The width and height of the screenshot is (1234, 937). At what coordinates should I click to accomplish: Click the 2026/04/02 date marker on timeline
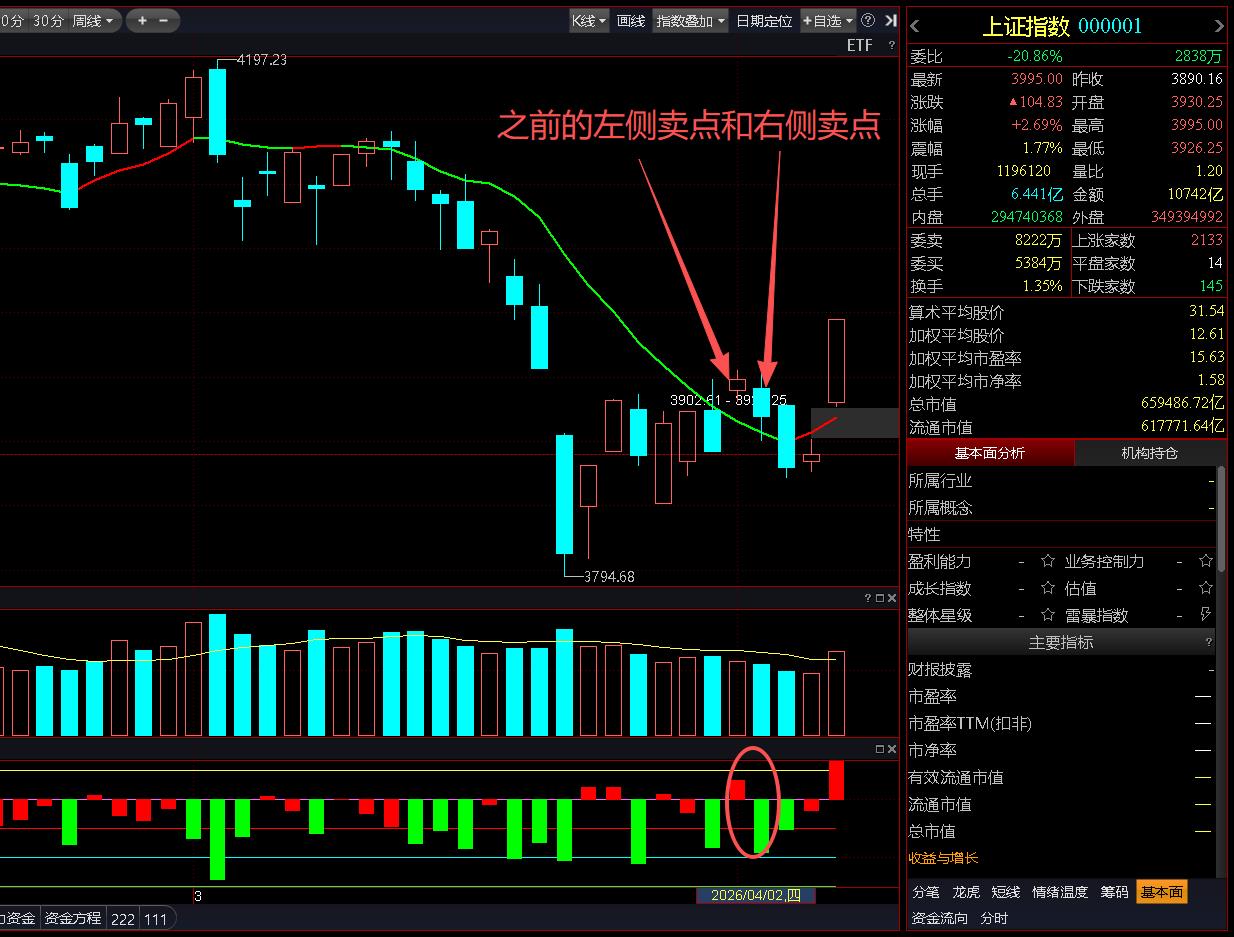pos(756,895)
